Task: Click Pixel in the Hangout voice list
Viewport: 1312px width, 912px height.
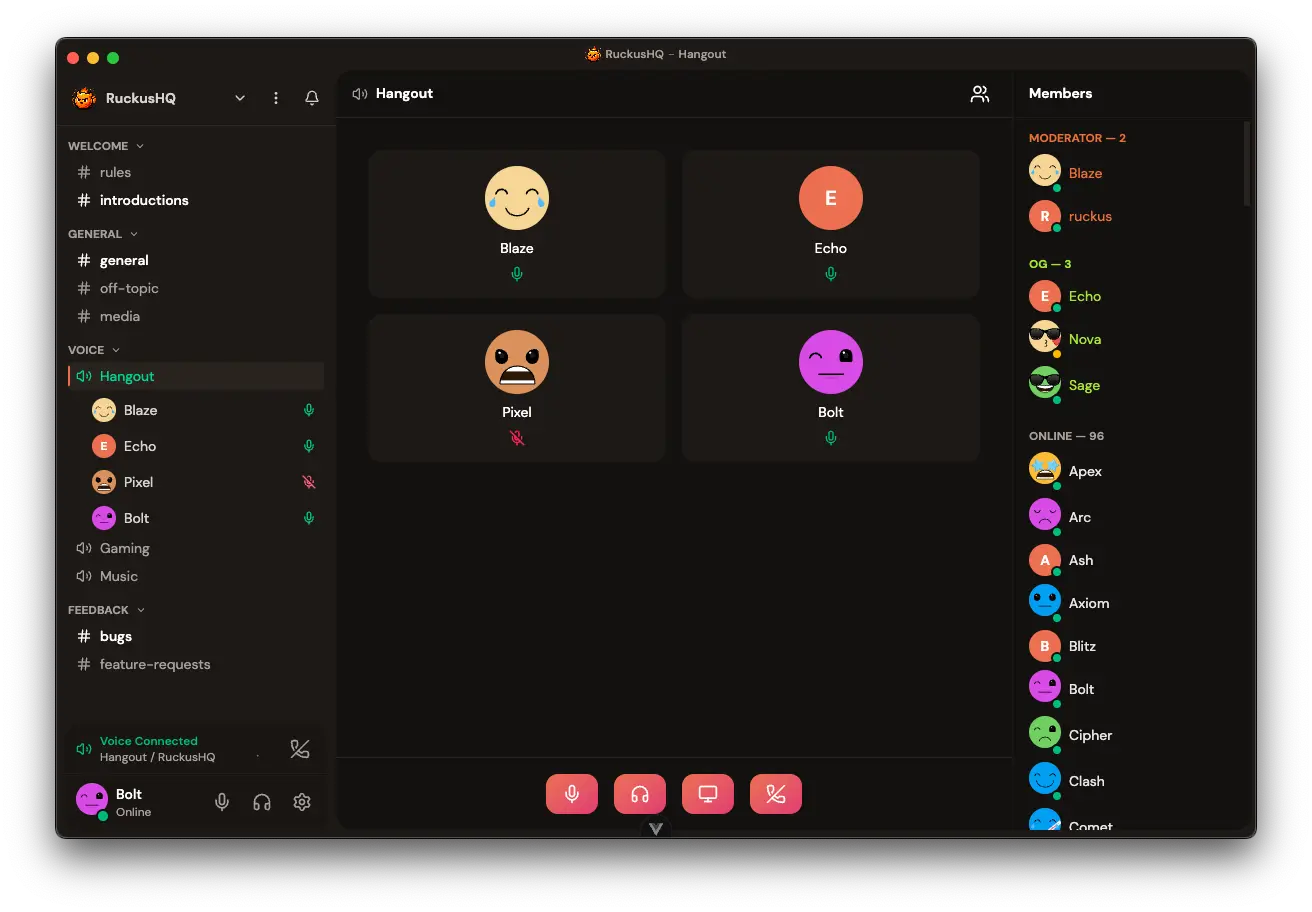Action: pos(204,482)
